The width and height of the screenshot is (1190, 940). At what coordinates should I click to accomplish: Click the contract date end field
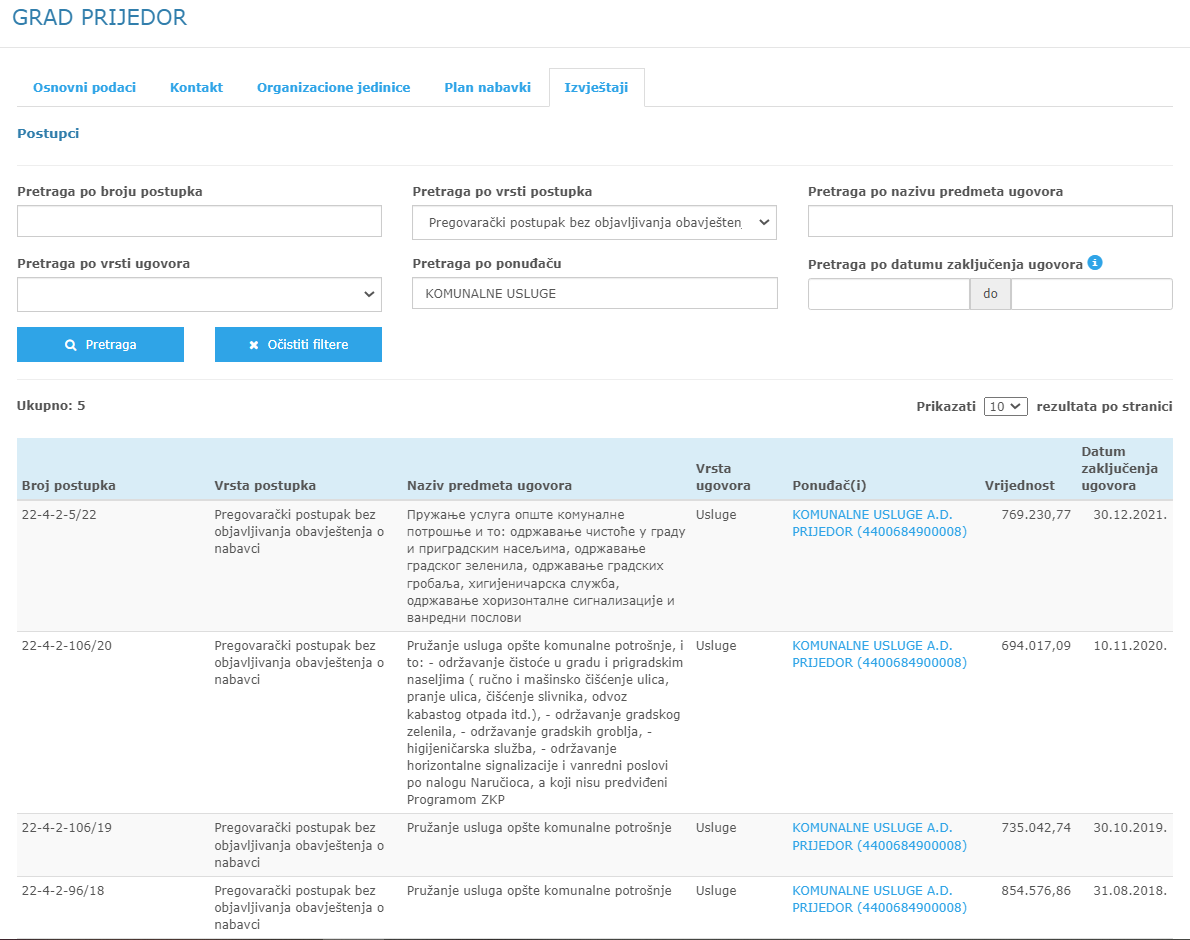(x=1091, y=294)
